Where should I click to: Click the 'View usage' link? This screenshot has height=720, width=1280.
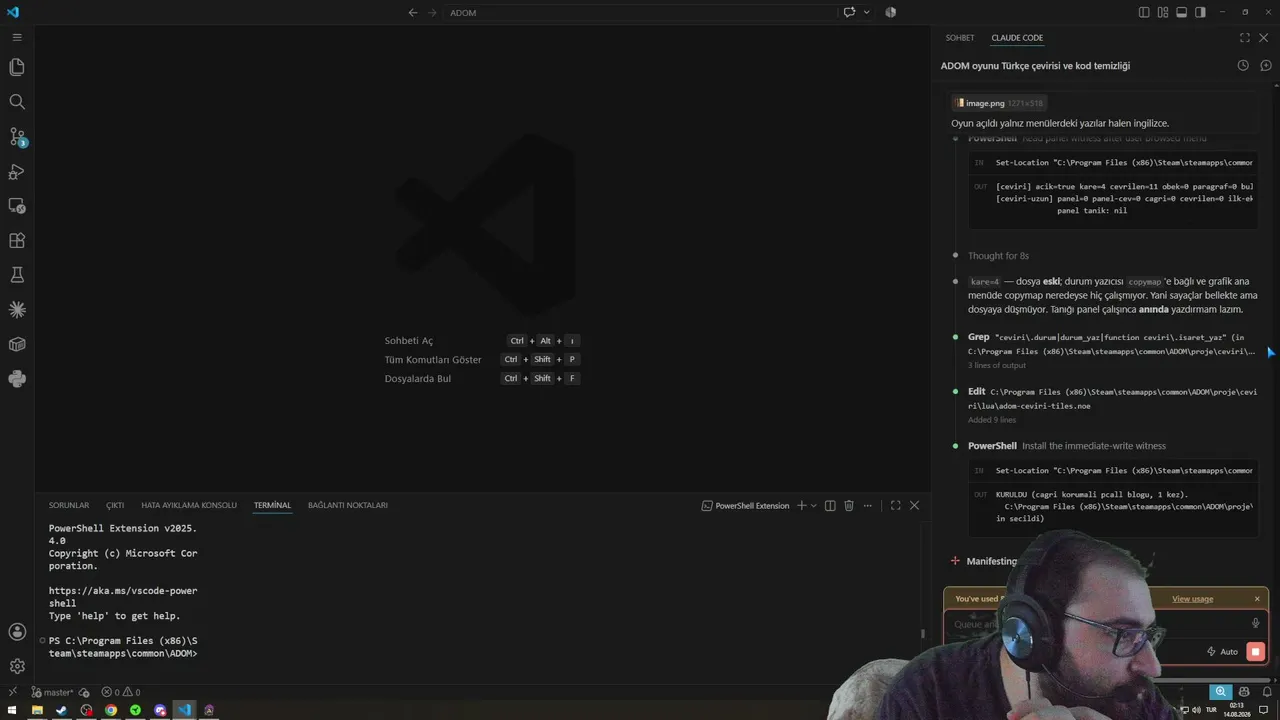pyautogui.click(x=1192, y=599)
